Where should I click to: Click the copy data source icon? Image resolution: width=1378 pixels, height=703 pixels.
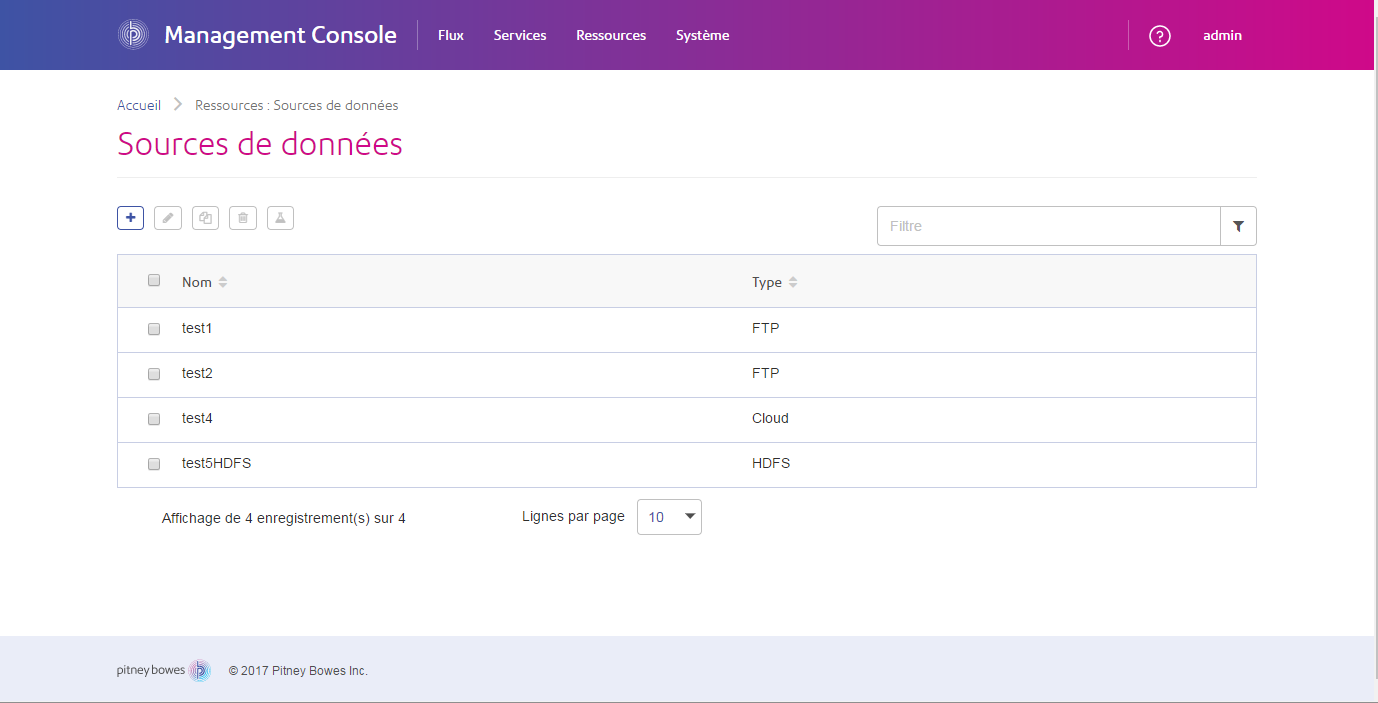coord(205,217)
